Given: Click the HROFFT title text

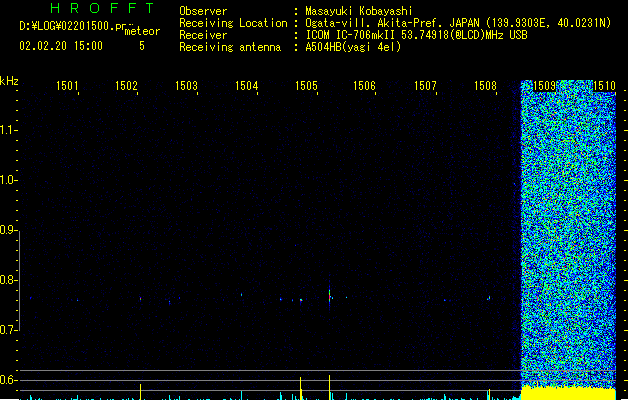Looking at the screenshot, I should tap(102, 8).
